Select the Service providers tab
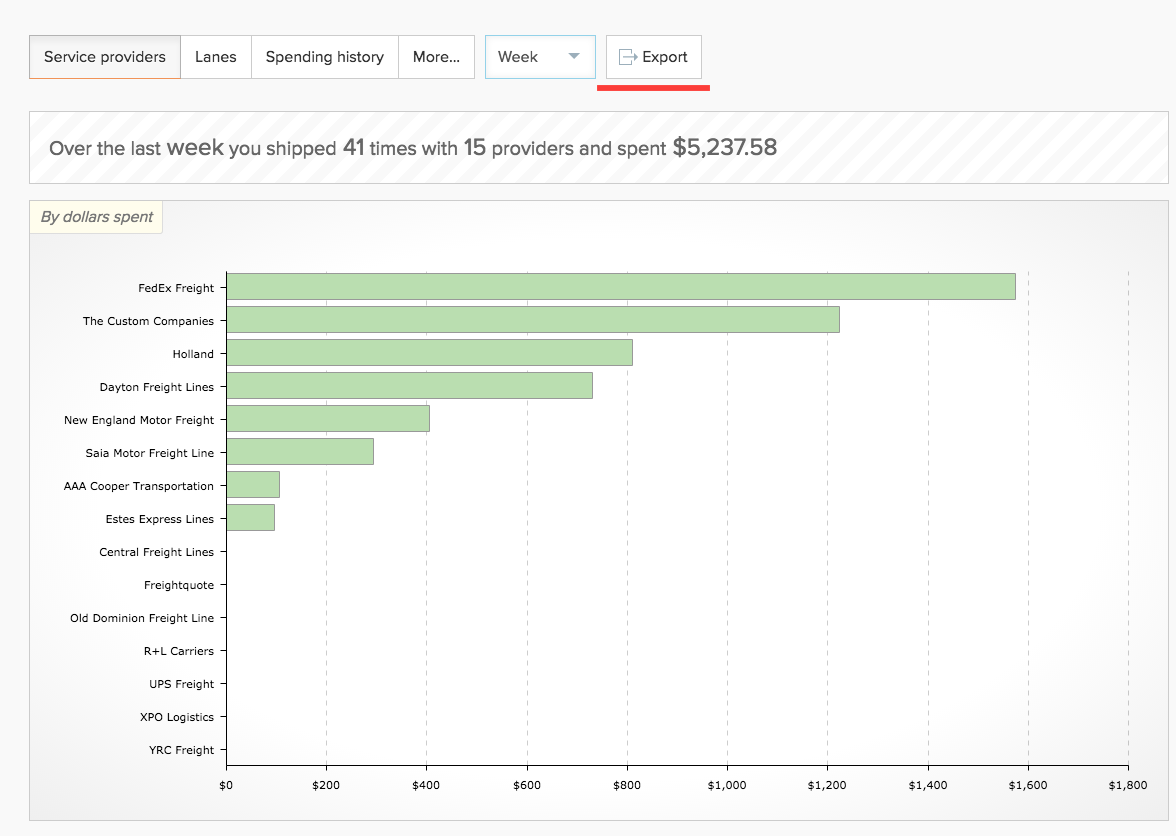 (105, 57)
